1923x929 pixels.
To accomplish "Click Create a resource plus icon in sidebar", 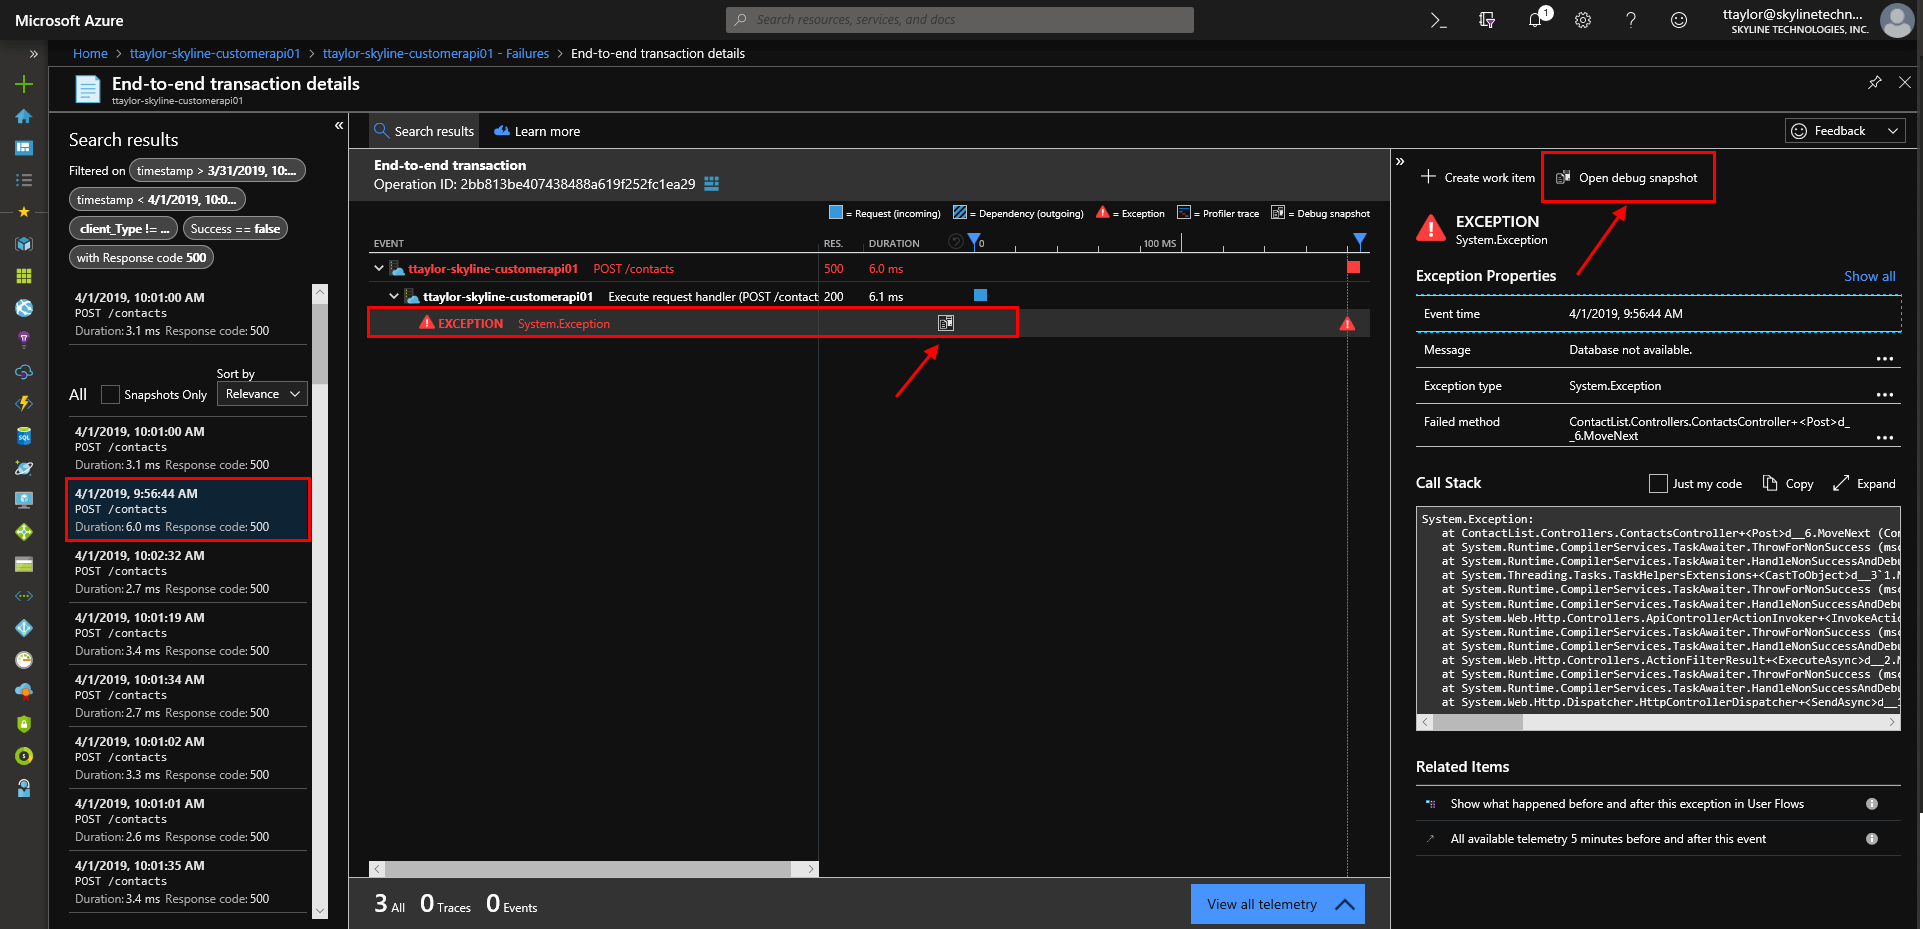I will tap(24, 84).
